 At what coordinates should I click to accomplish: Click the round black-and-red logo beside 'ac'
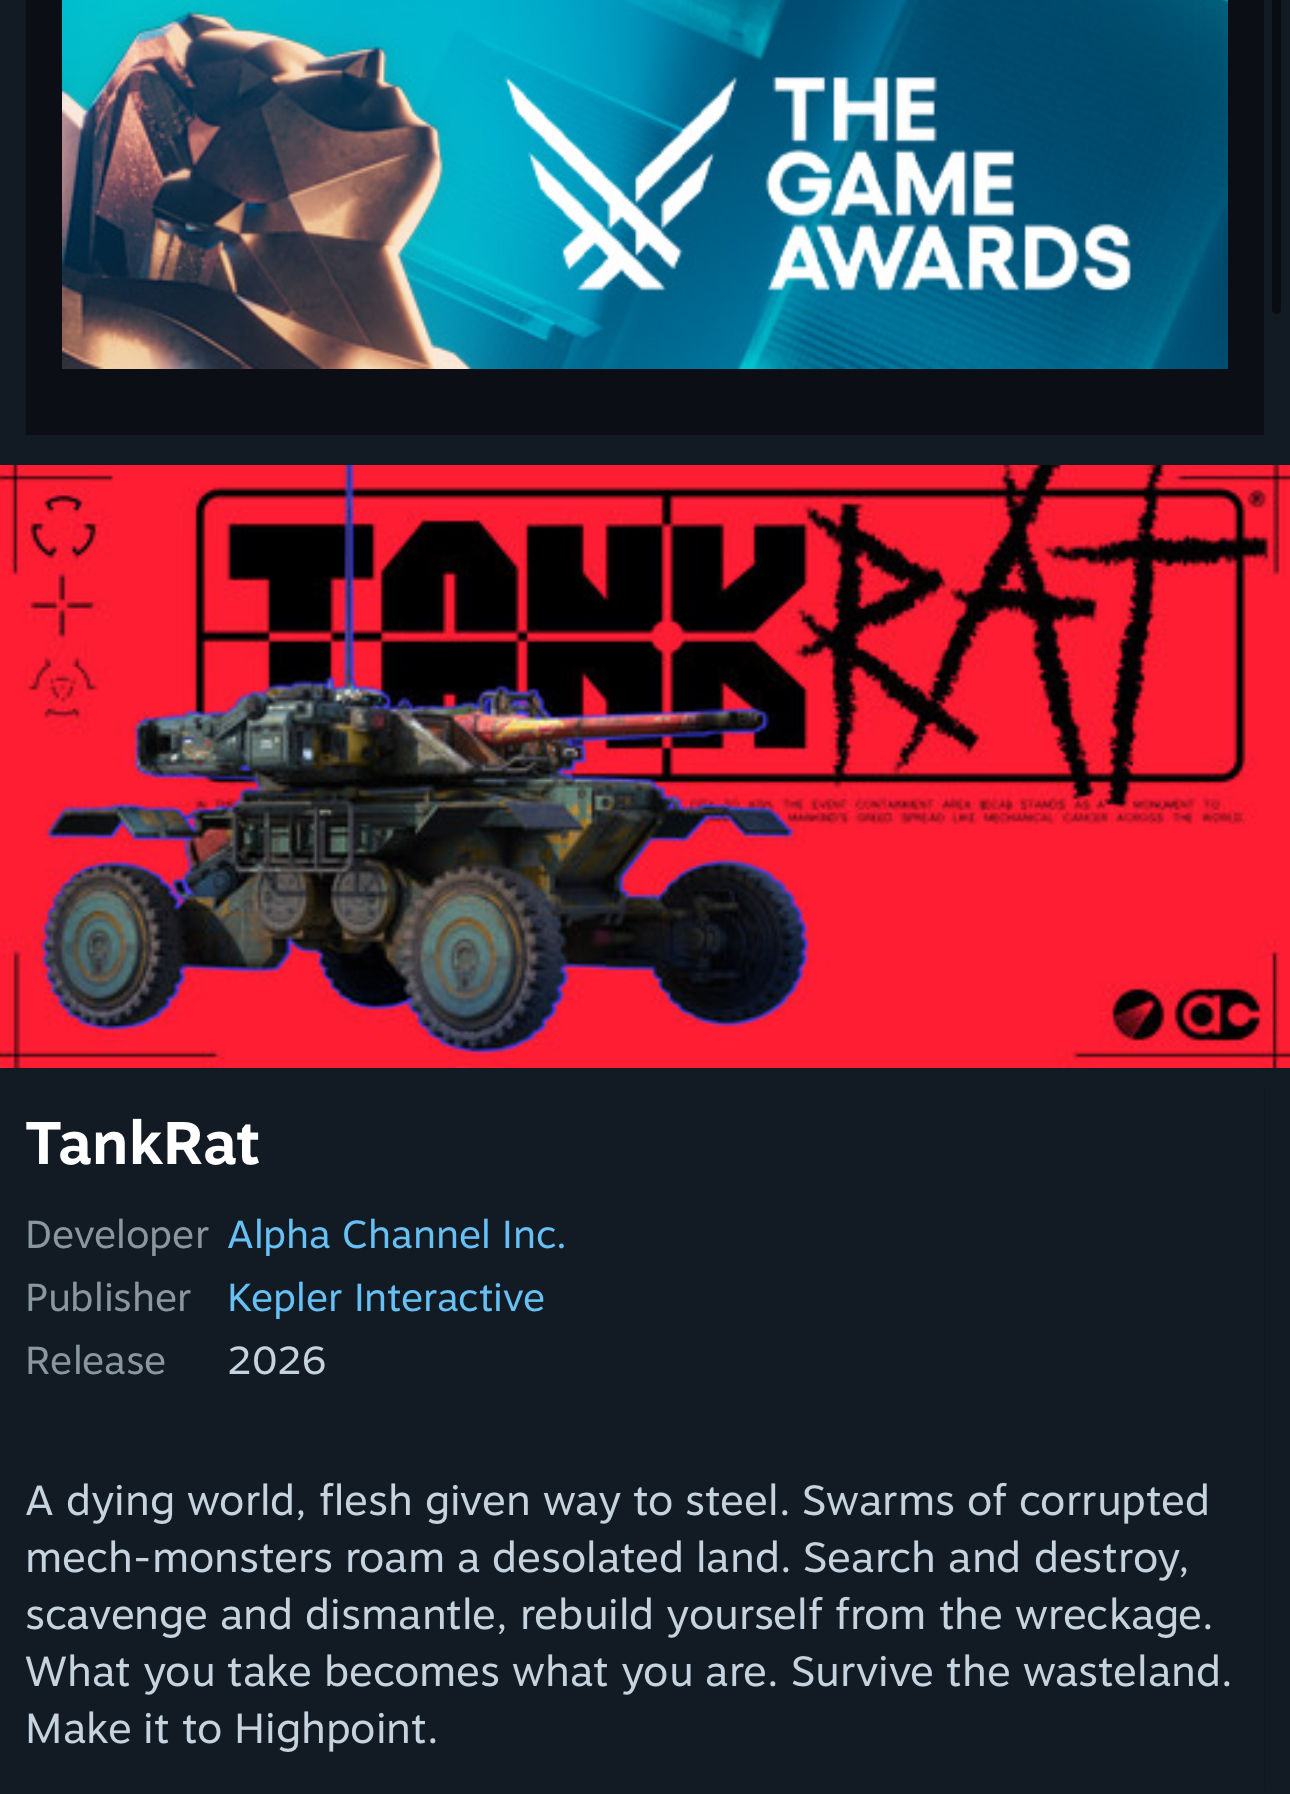point(1138,1015)
